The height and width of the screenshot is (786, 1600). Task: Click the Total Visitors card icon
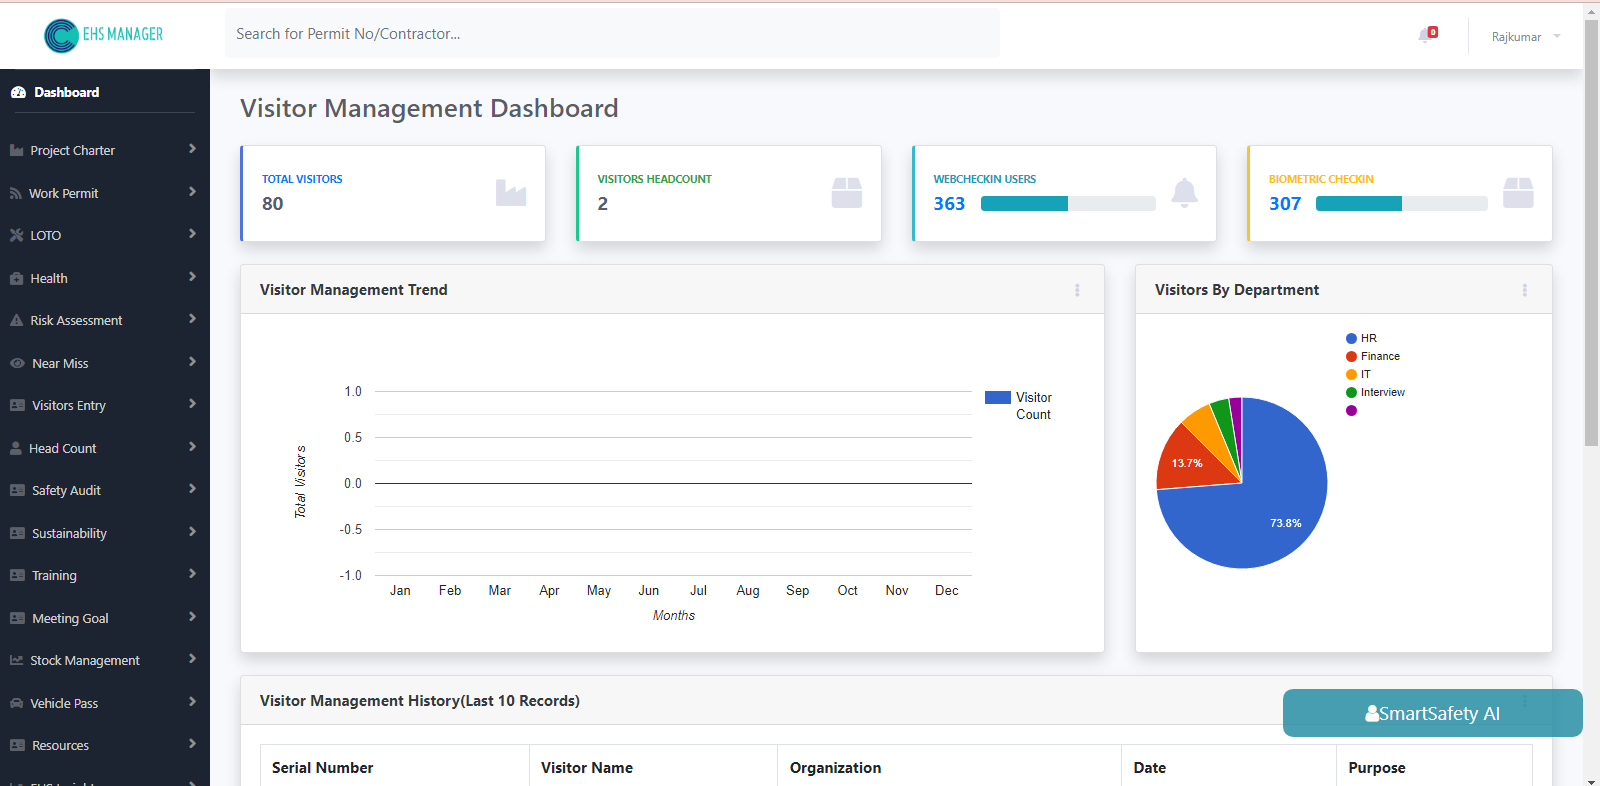pos(511,193)
